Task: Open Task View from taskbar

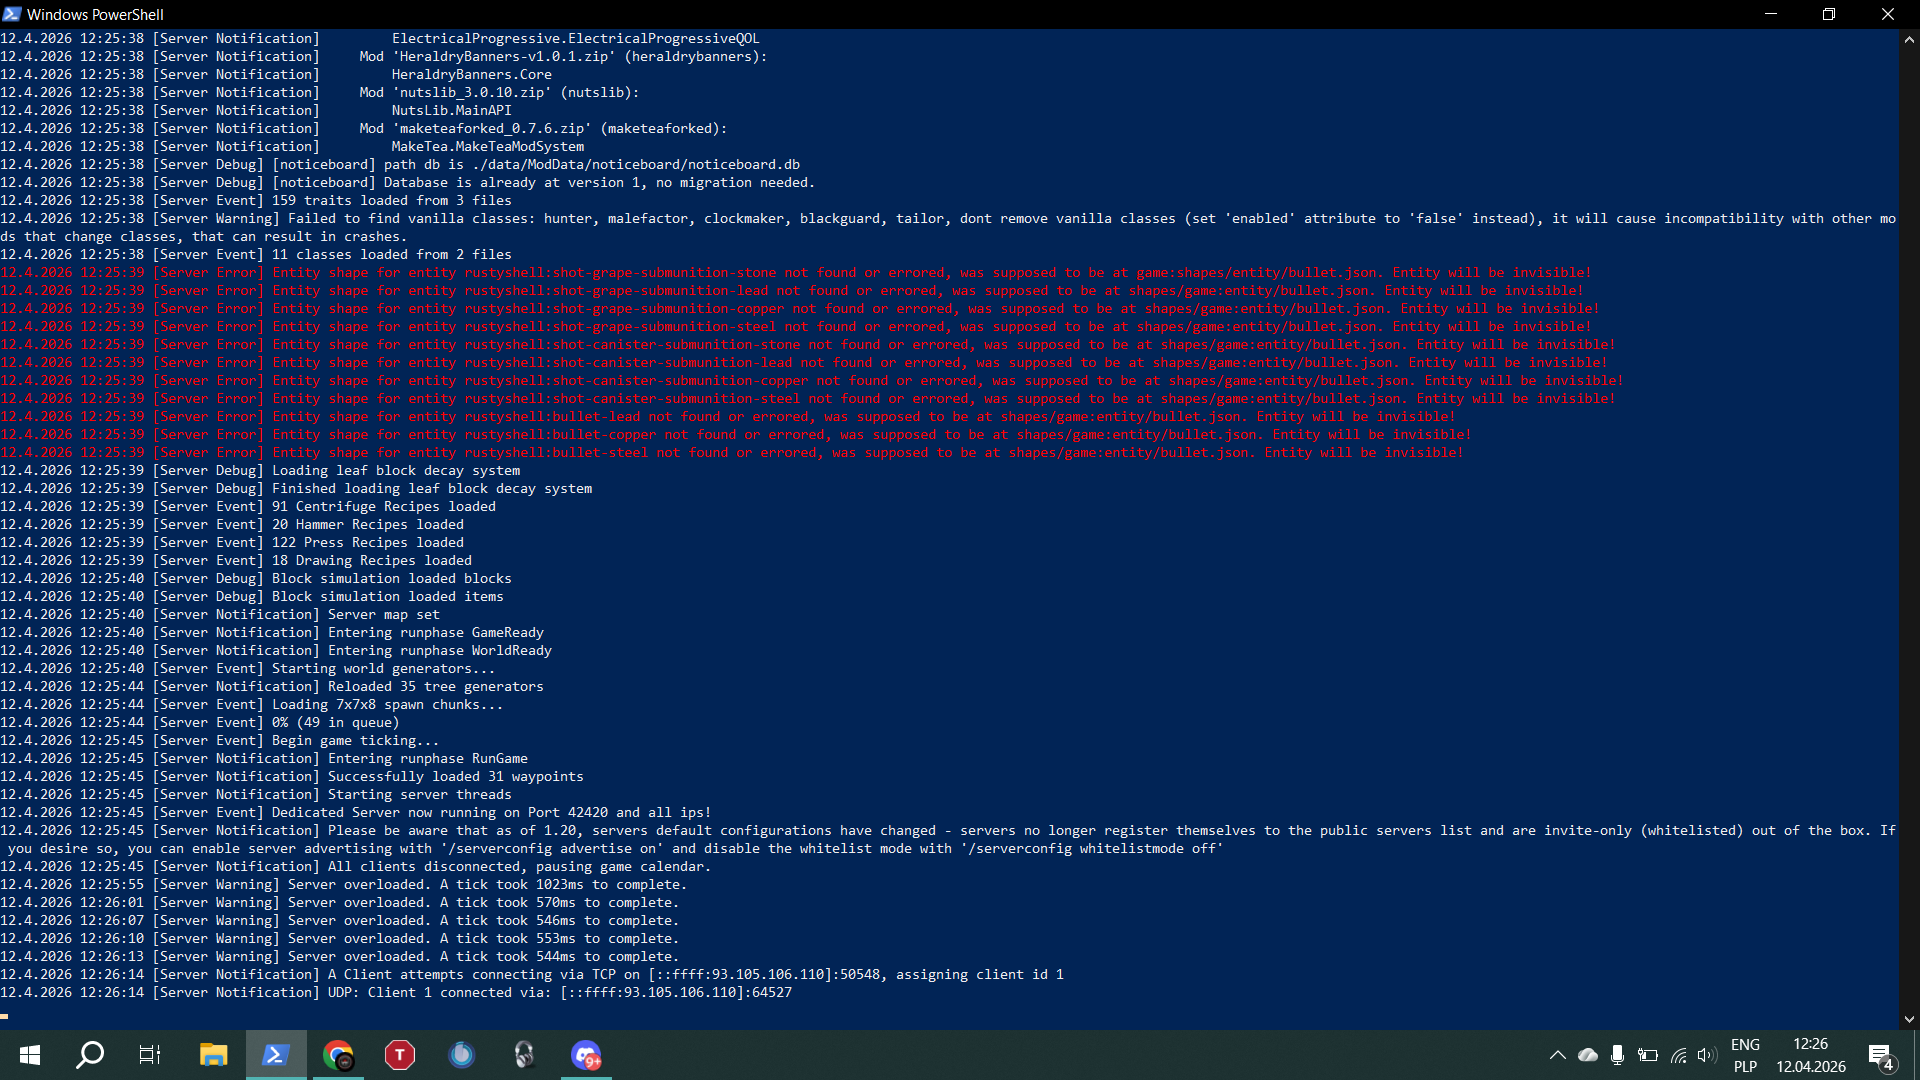Action: [x=150, y=1055]
